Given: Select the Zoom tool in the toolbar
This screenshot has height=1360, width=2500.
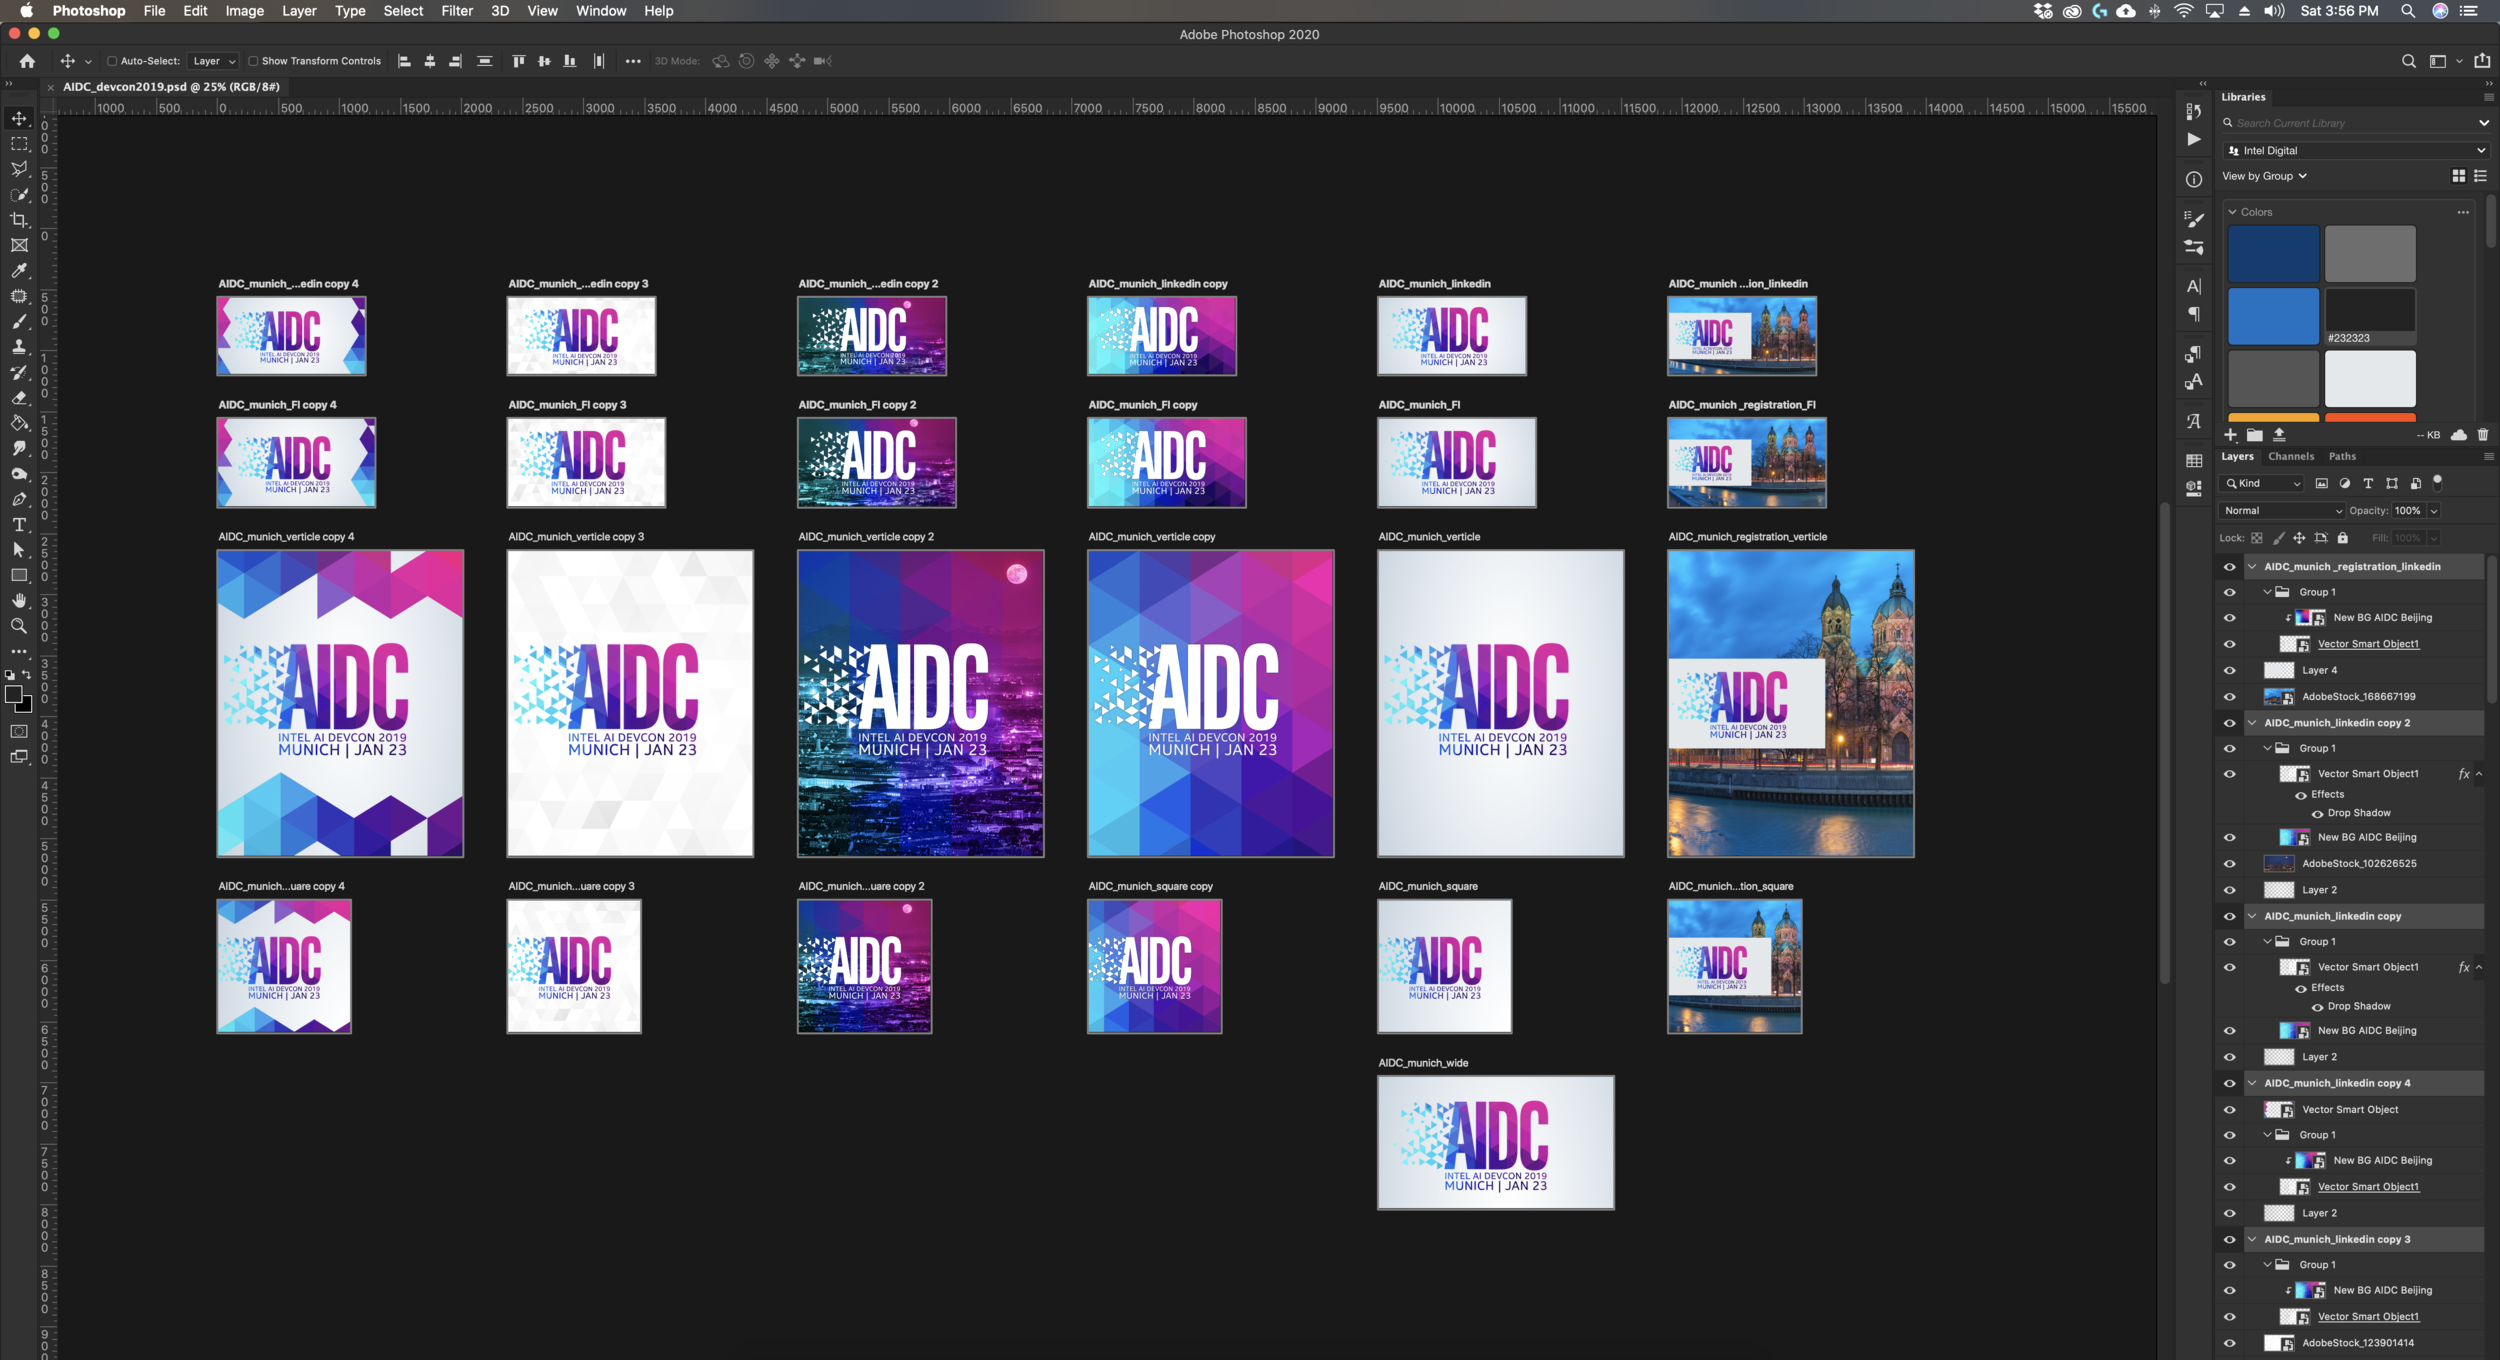Looking at the screenshot, I should (19, 626).
